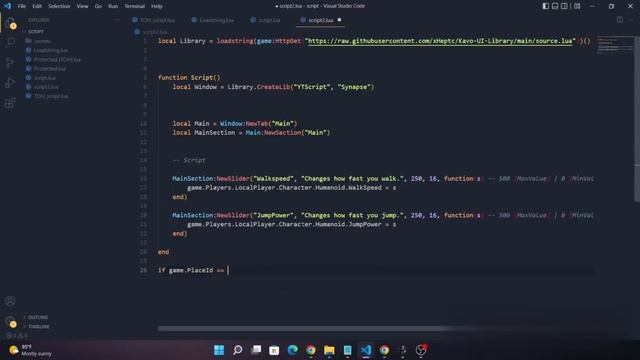640x360 pixels.
Task: Click the '-- Script' comment line
Action: tap(189, 160)
